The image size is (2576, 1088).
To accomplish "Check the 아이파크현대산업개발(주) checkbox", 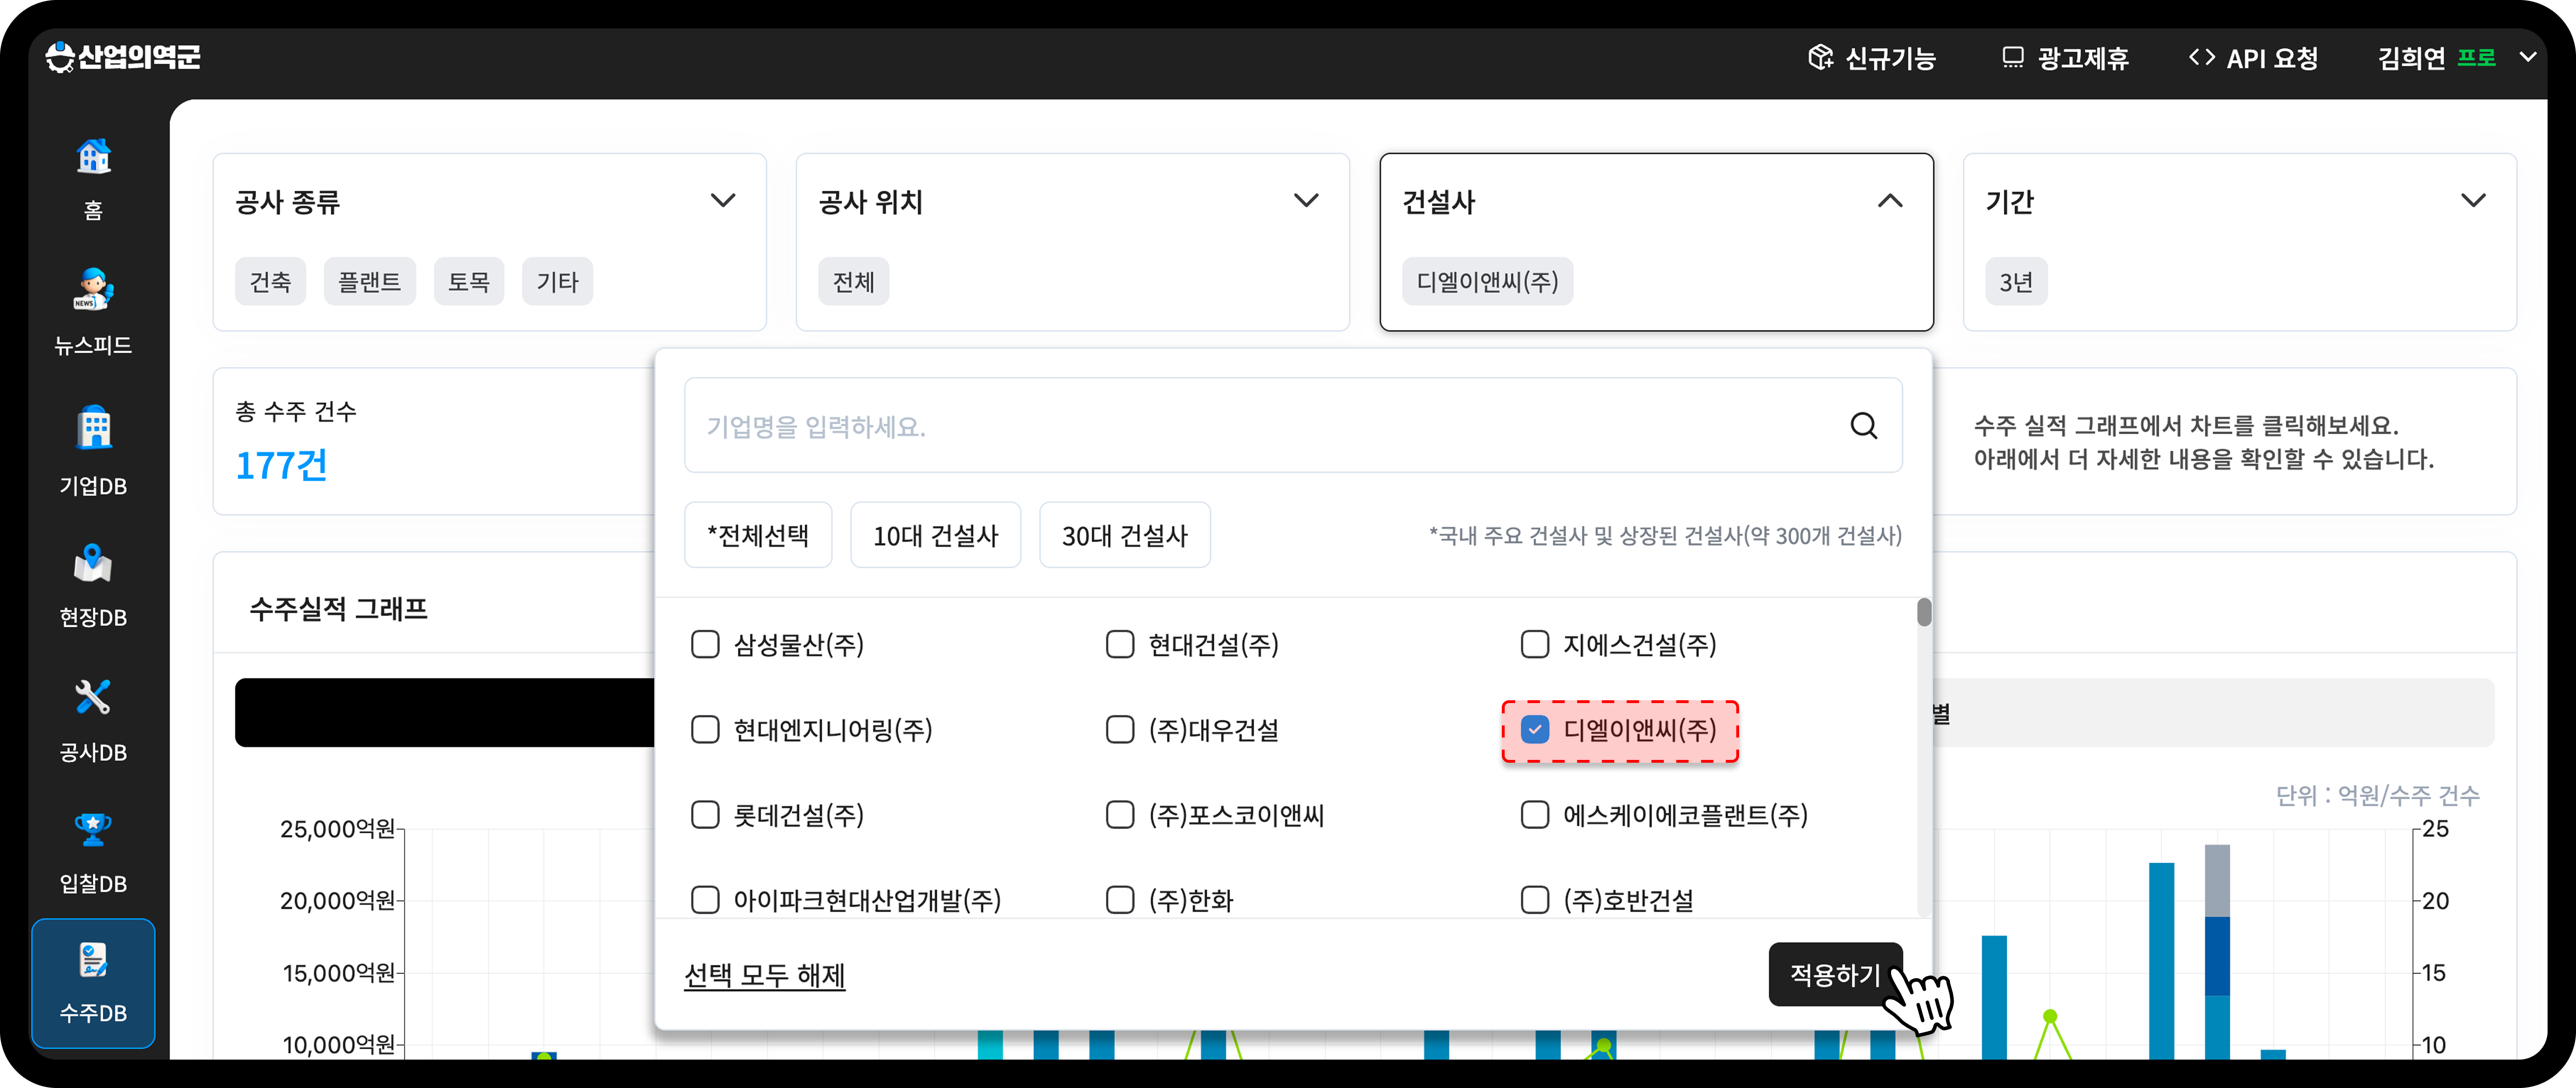I will coord(705,899).
